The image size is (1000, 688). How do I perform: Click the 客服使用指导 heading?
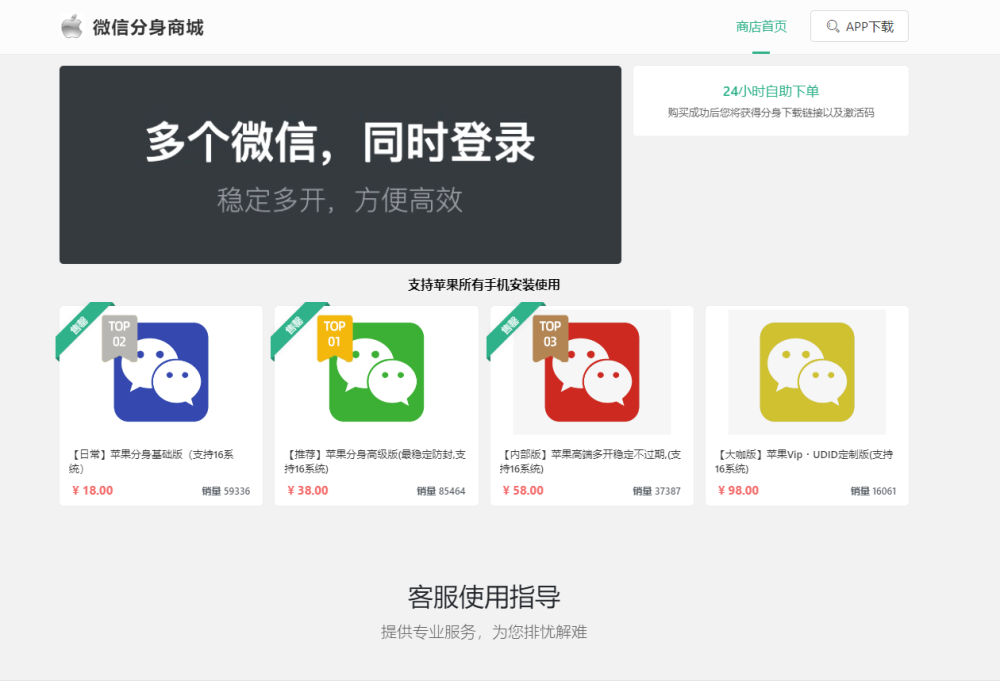[x=484, y=597]
